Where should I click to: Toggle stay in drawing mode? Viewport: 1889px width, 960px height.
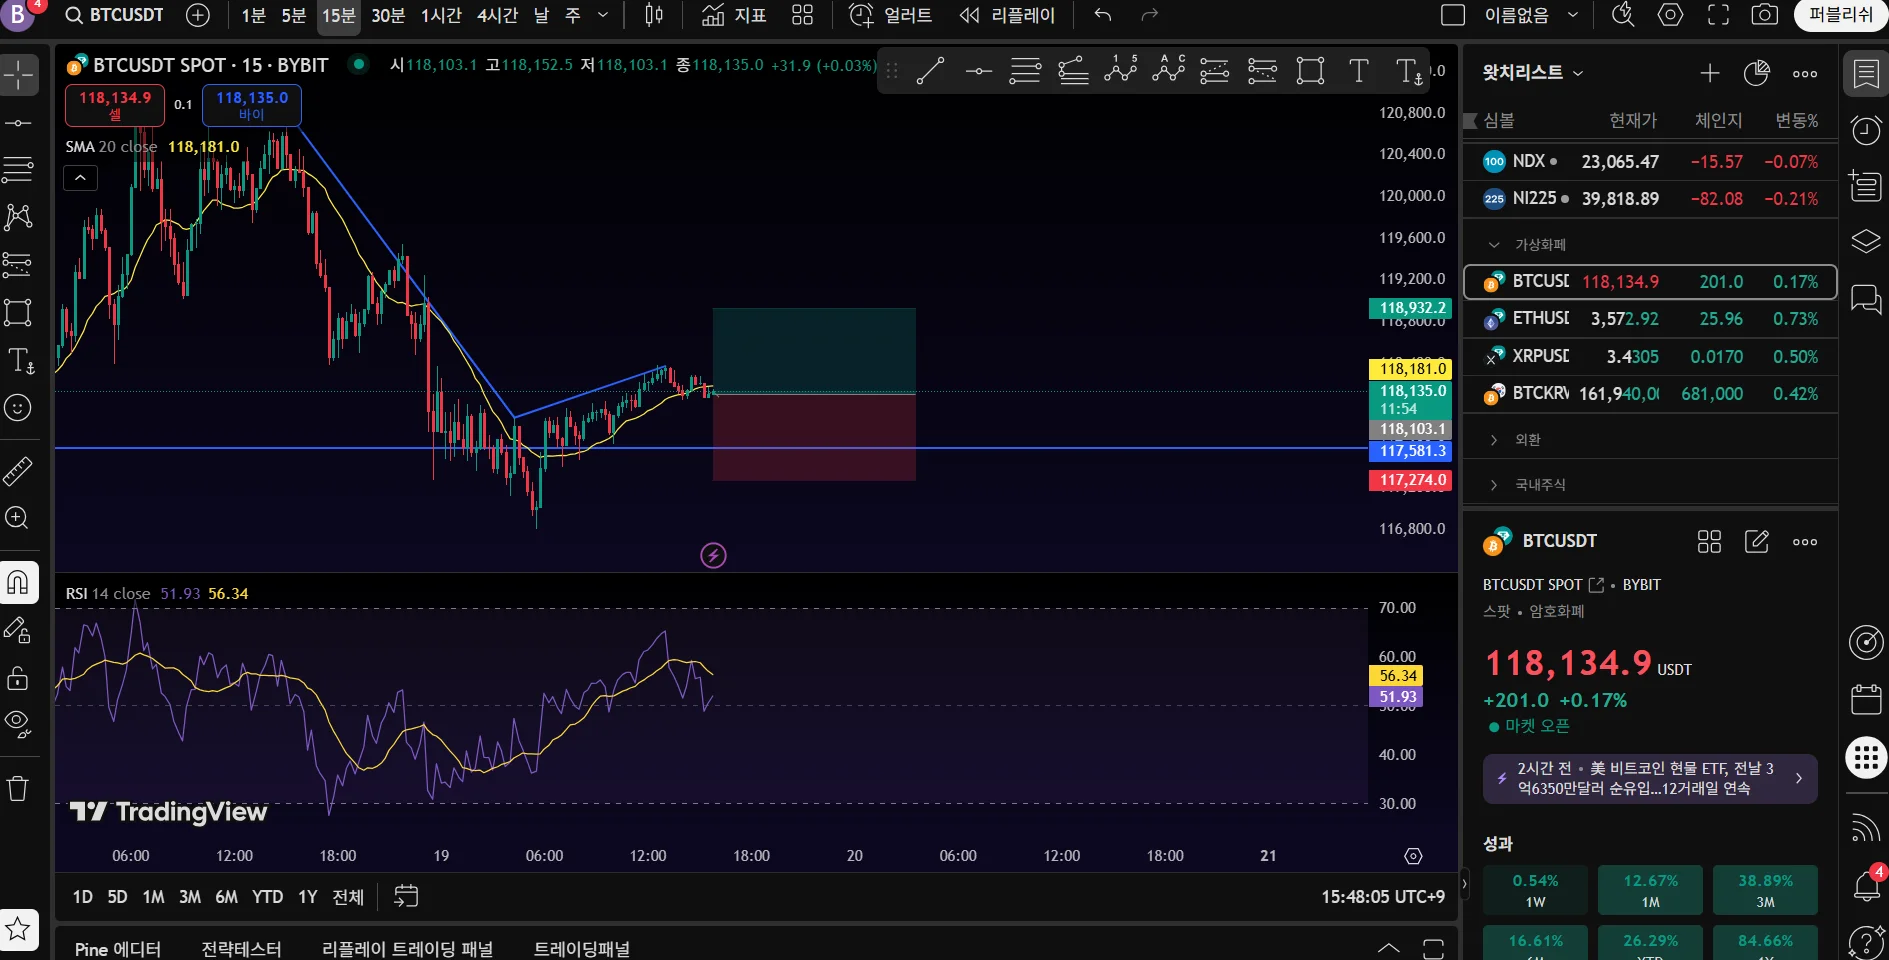pyautogui.click(x=19, y=630)
